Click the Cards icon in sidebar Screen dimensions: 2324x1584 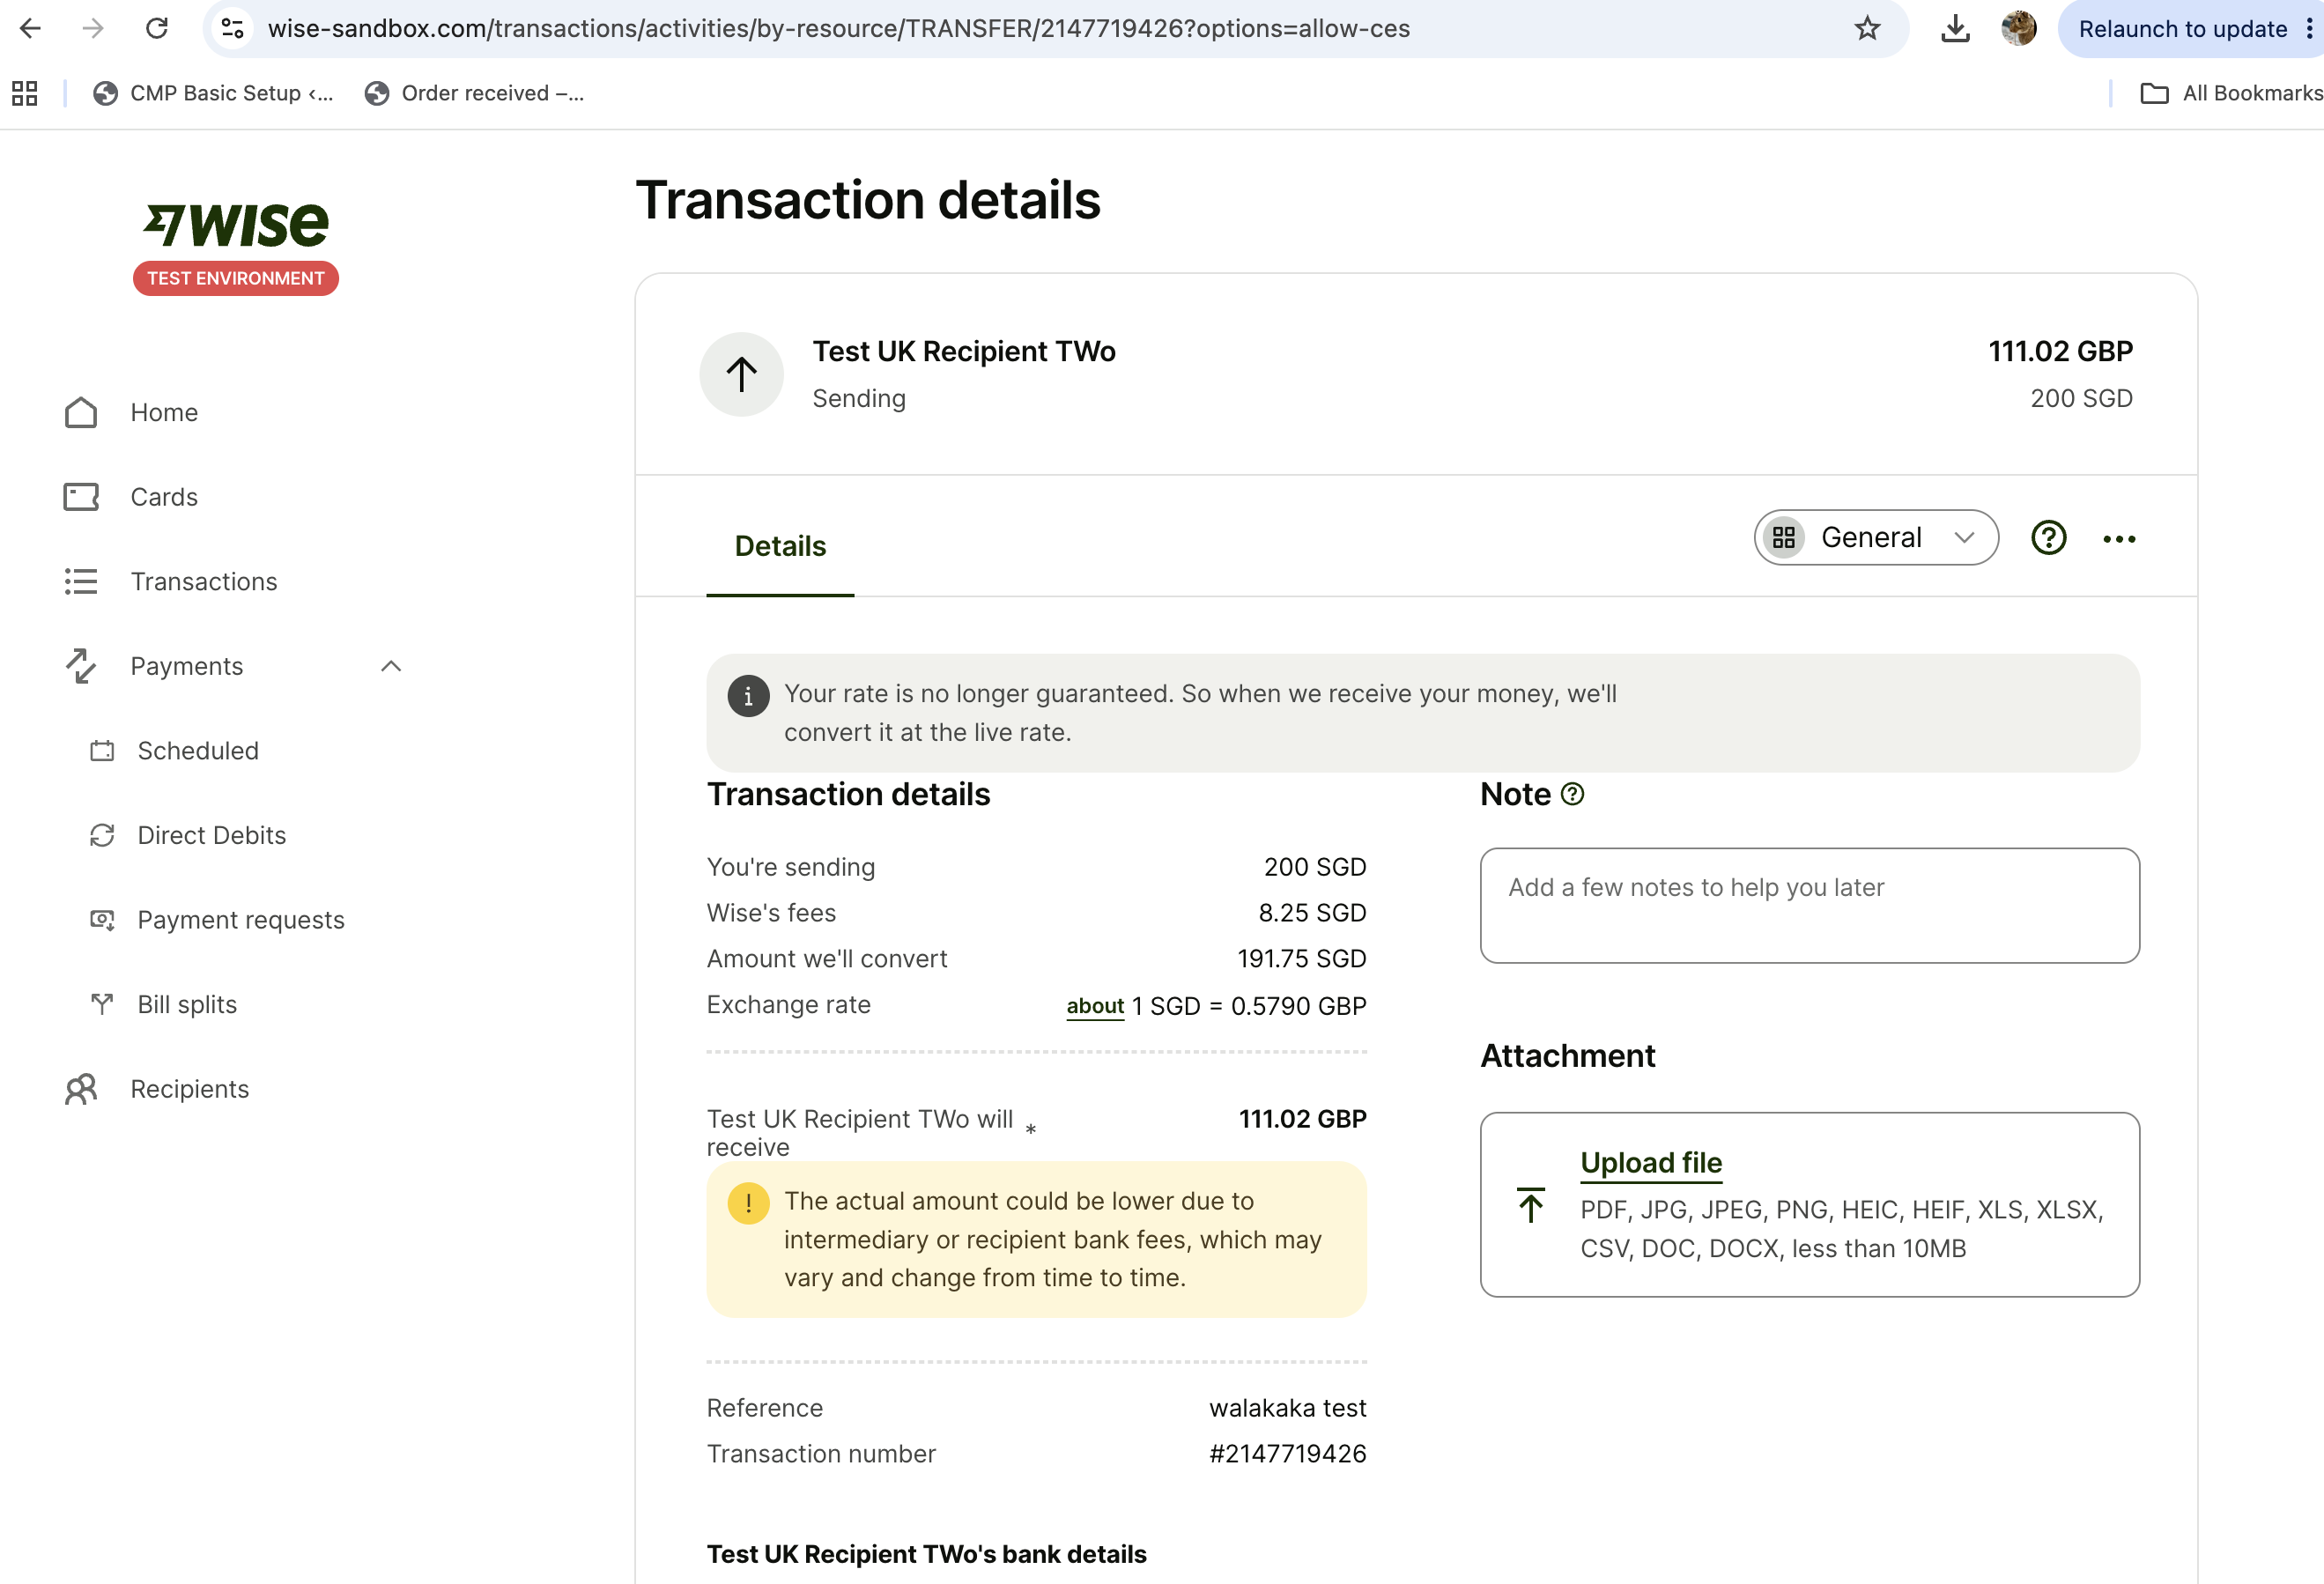pos(81,497)
